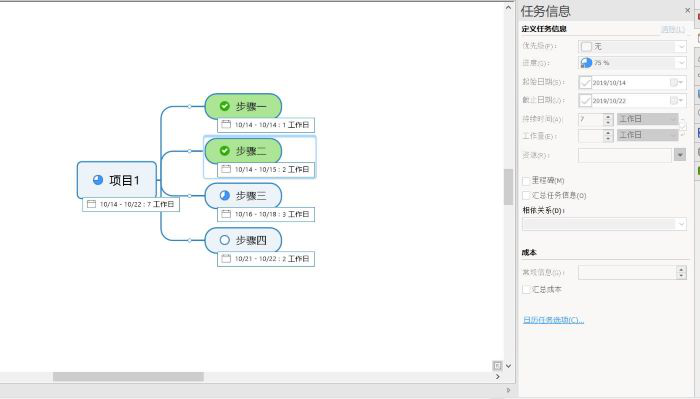Click green checkmark icon on 步骤二
Viewport: 700px width, 399px height.
click(x=225, y=151)
